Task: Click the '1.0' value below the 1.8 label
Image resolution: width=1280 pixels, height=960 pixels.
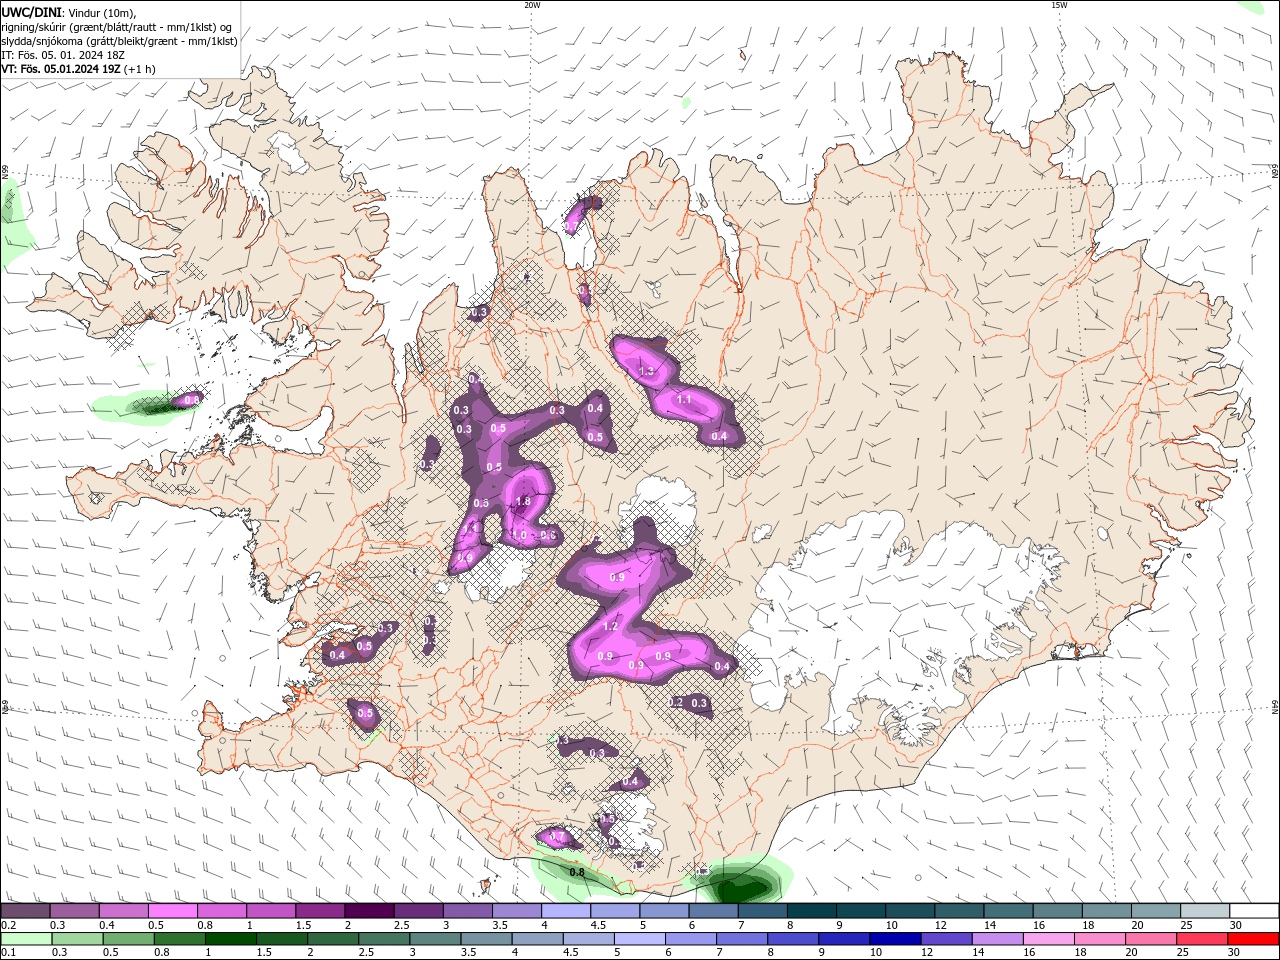Action: click(x=520, y=535)
